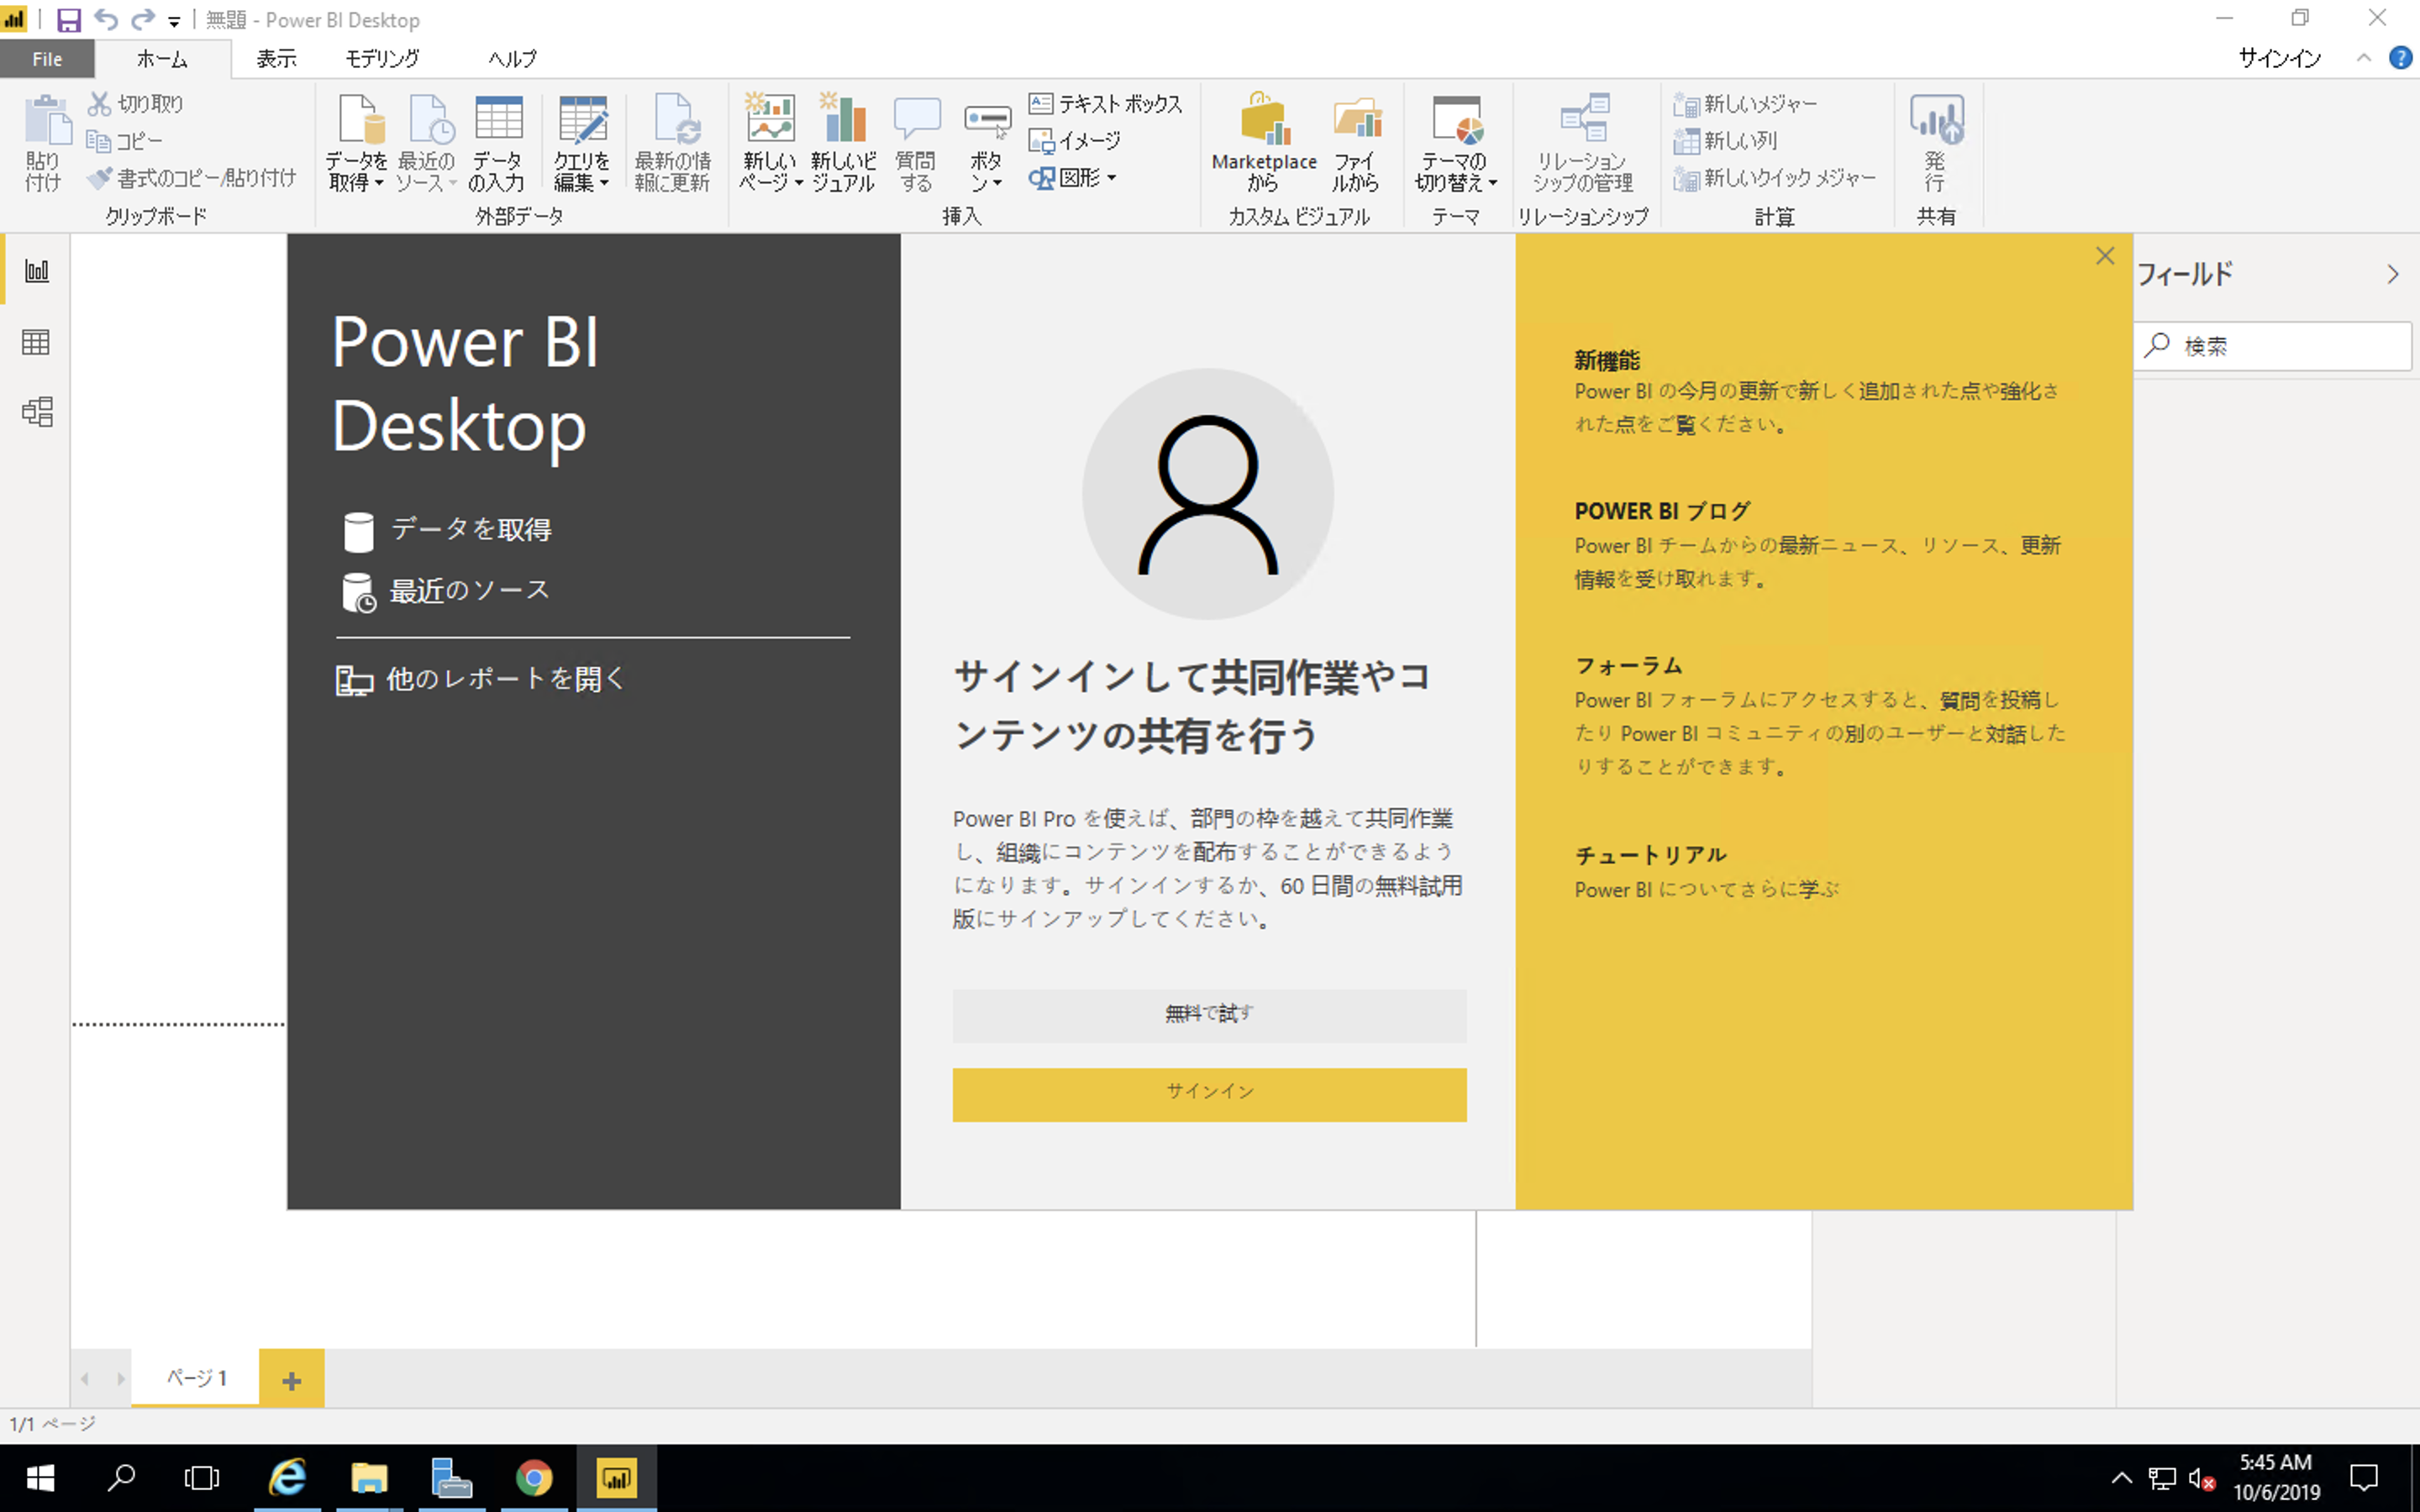Click データを取得 on splash screen

[446, 530]
